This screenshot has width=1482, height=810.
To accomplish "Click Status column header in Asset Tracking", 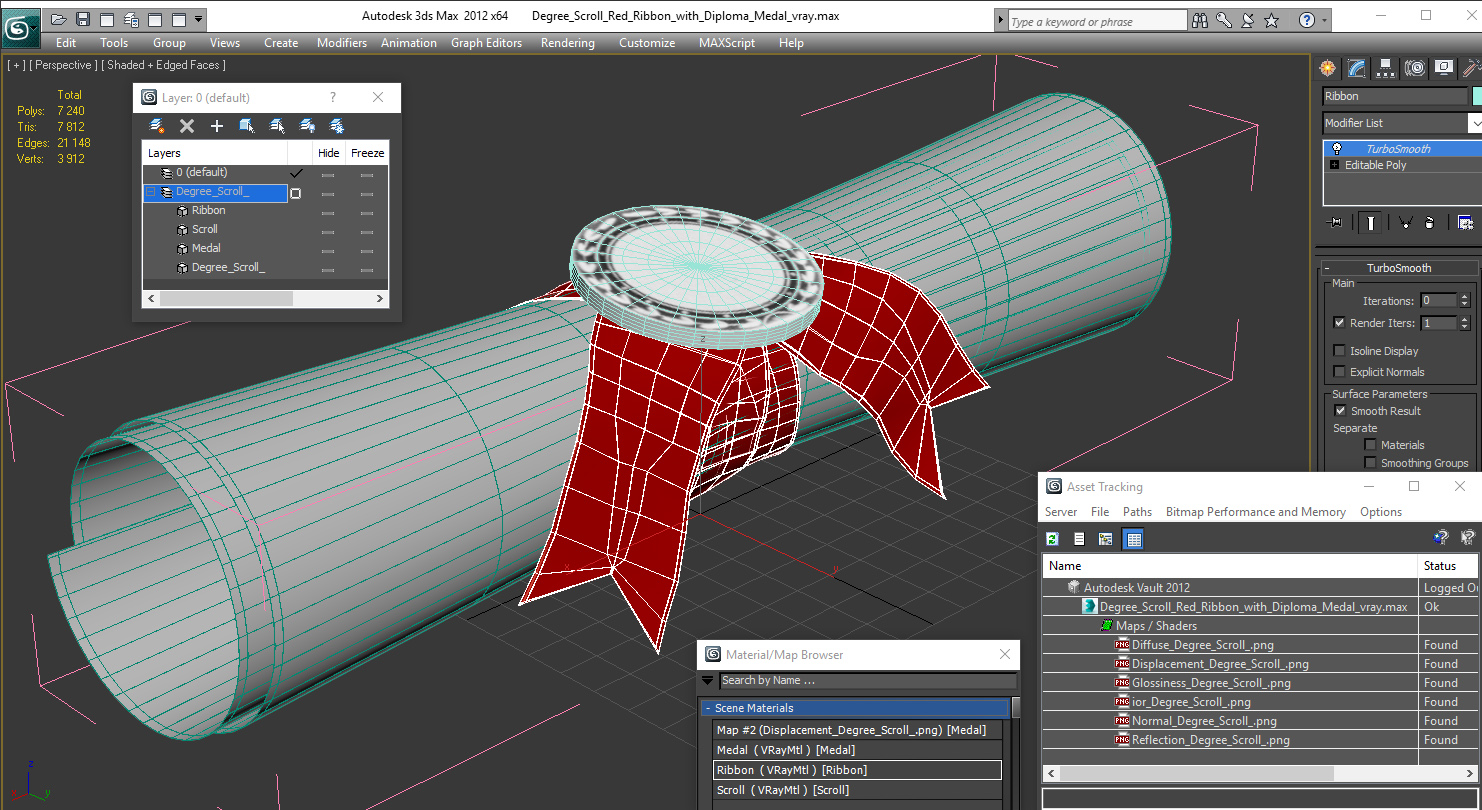I will point(1448,566).
